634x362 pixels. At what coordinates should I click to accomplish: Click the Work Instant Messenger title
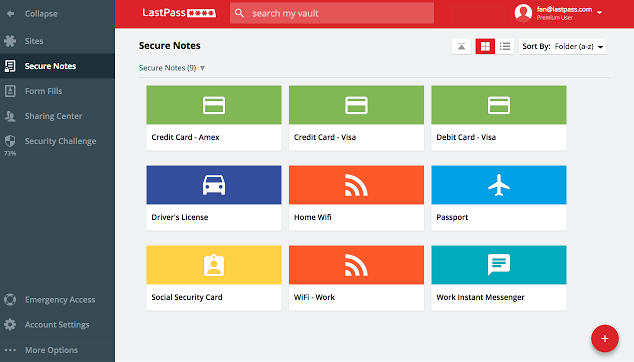480,297
